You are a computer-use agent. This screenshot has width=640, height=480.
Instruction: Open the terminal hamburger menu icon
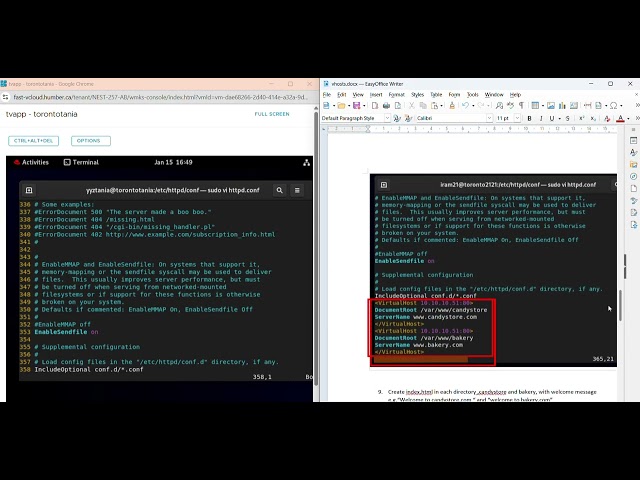(x=297, y=190)
